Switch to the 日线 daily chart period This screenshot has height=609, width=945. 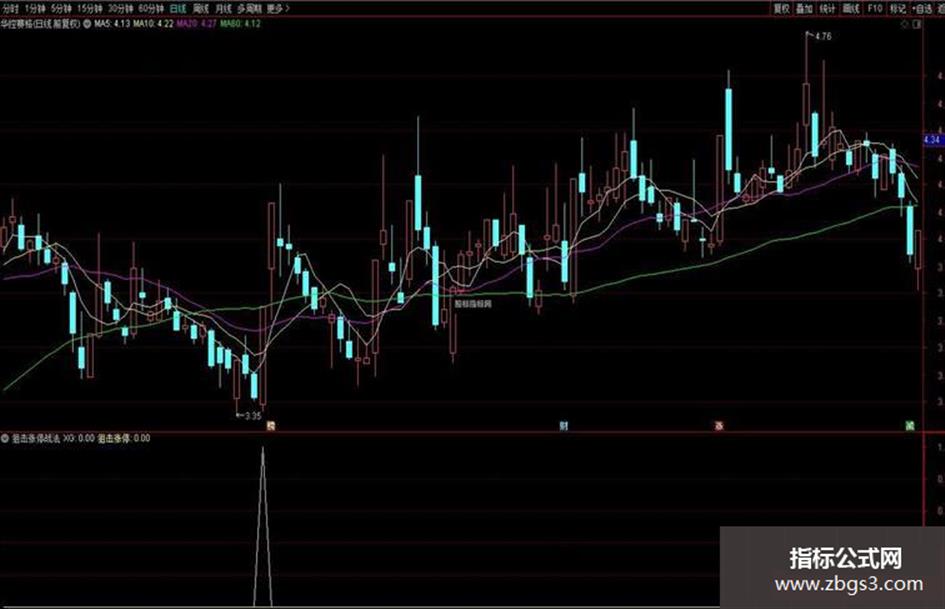178,8
